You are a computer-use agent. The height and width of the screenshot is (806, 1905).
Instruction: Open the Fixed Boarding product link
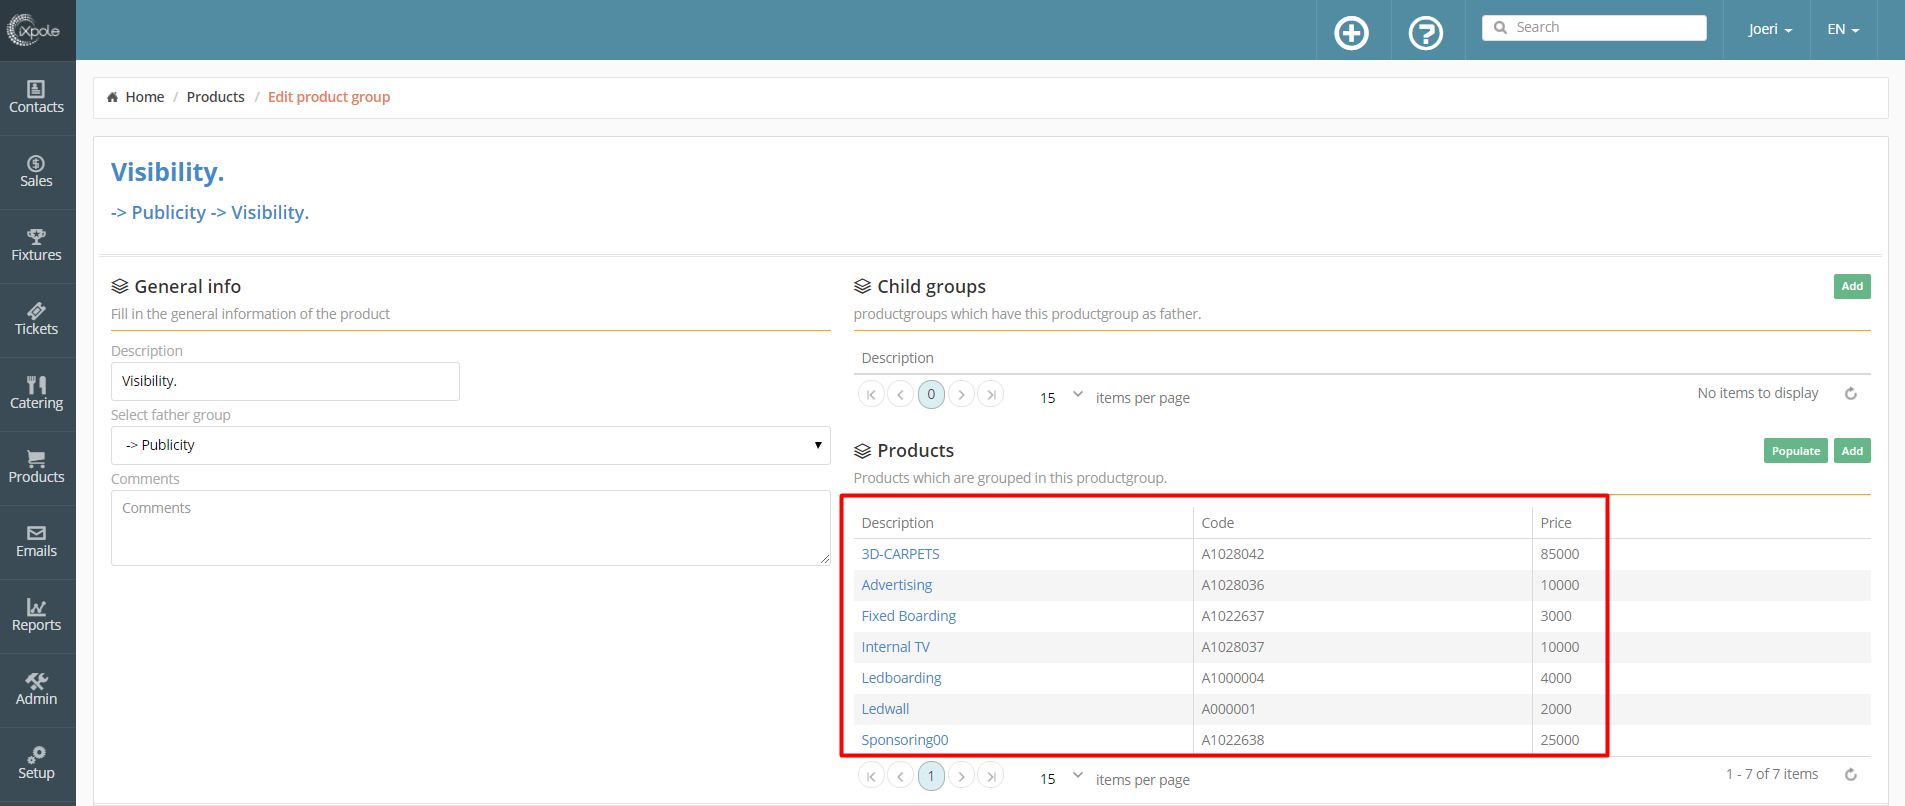(x=909, y=616)
